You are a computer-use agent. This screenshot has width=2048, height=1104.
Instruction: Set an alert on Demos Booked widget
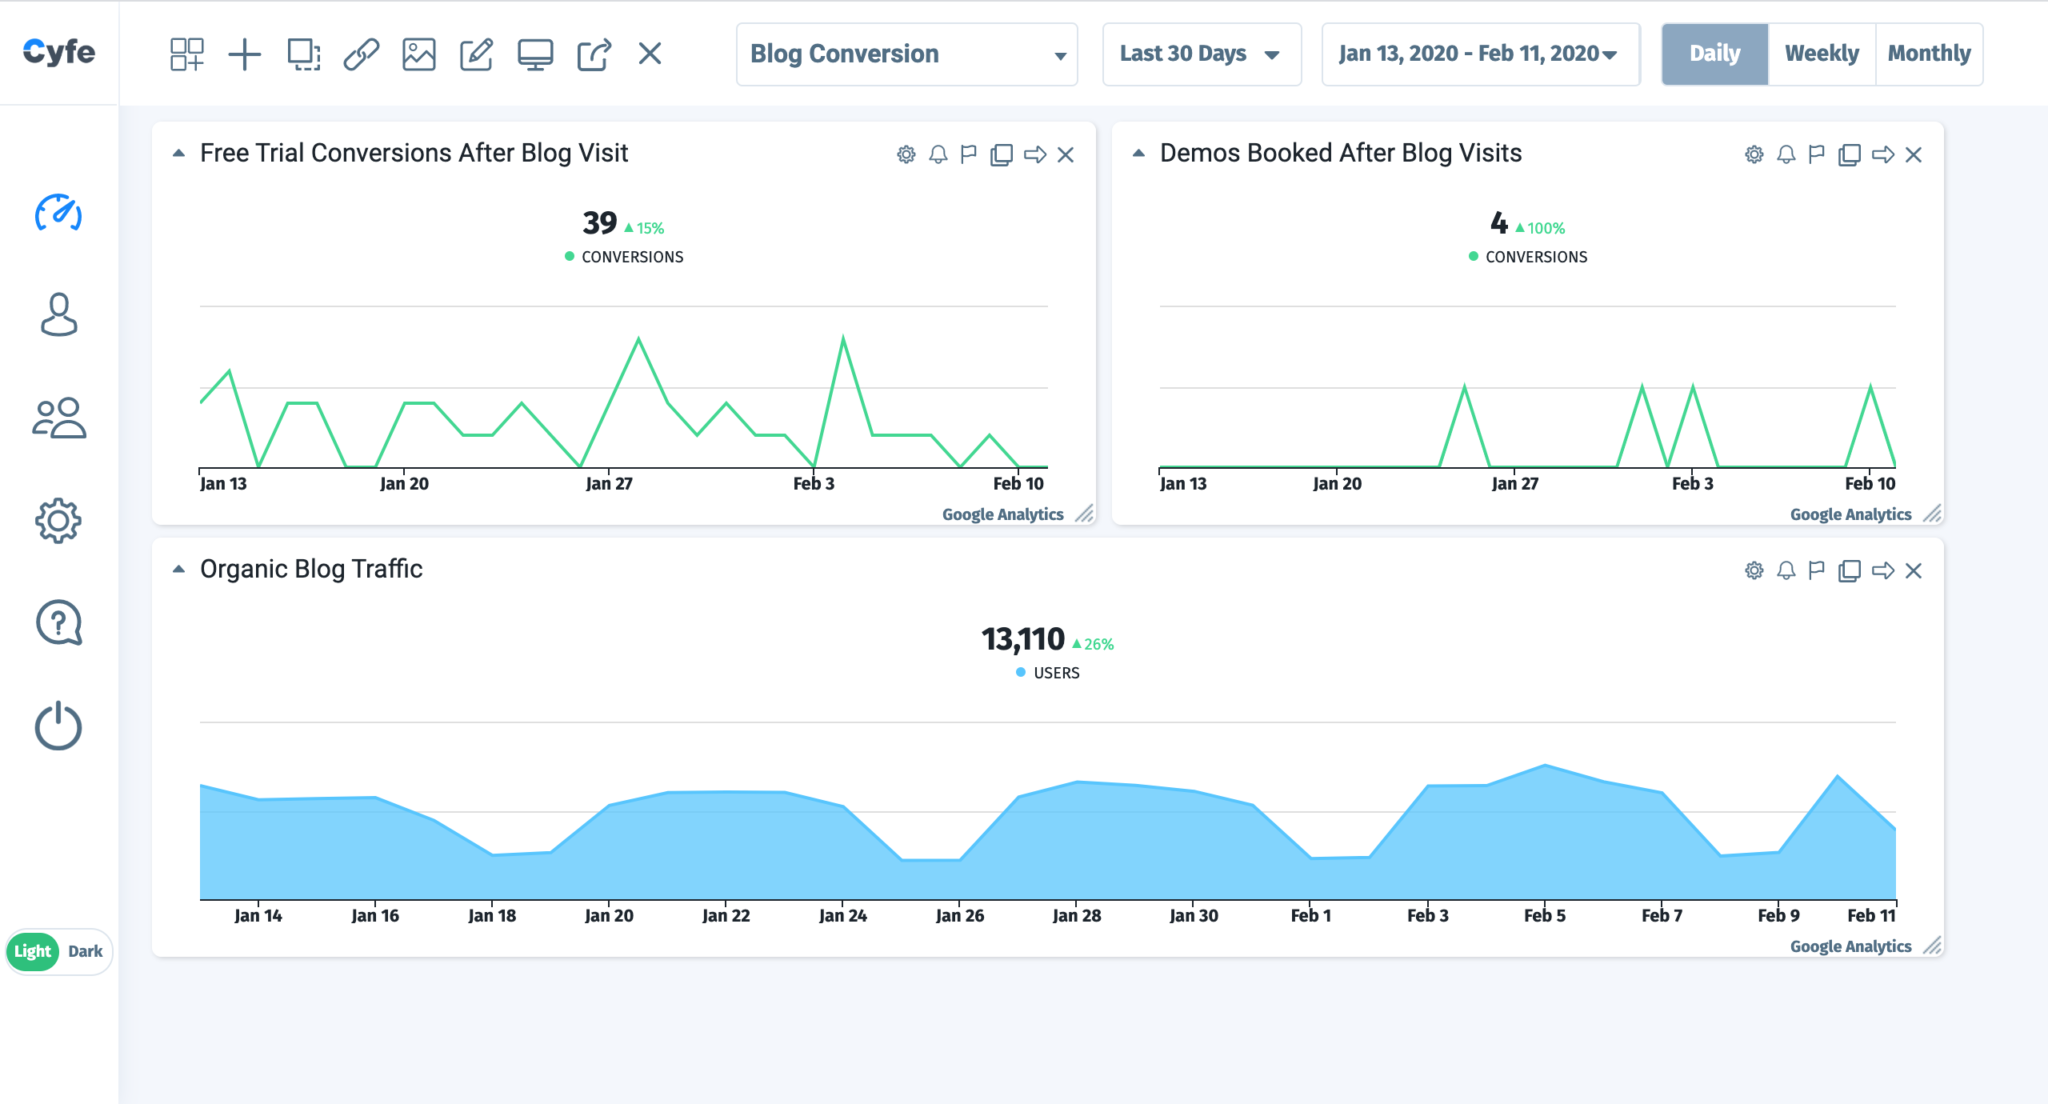(1784, 155)
